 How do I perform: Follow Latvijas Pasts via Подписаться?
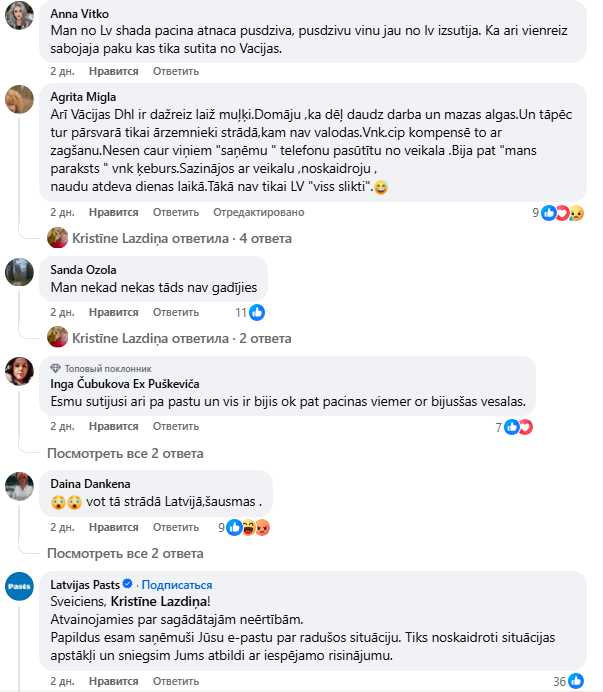point(177,585)
